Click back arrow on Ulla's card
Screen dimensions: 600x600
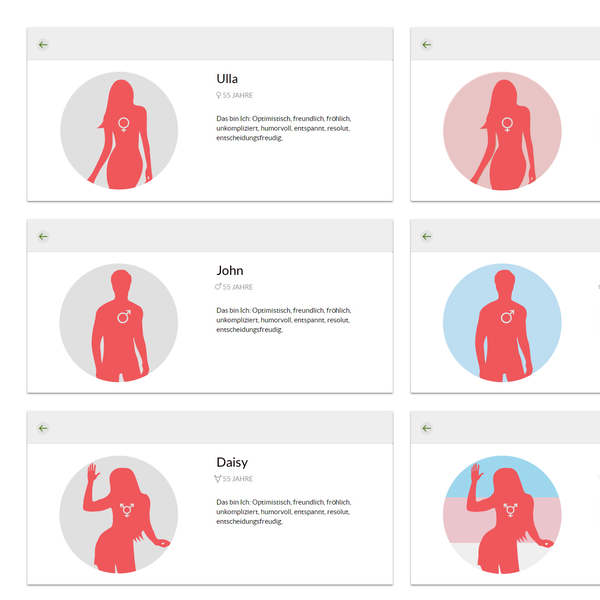click(x=43, y=45)
